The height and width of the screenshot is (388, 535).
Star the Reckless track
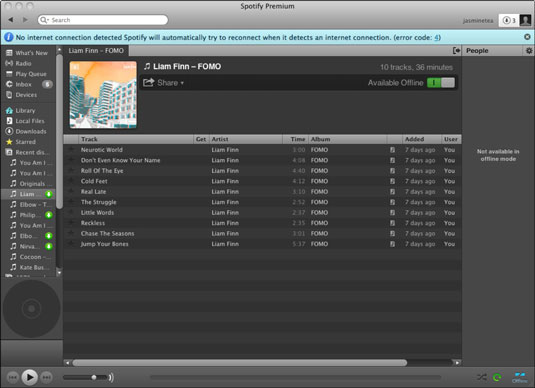(71, 223)
